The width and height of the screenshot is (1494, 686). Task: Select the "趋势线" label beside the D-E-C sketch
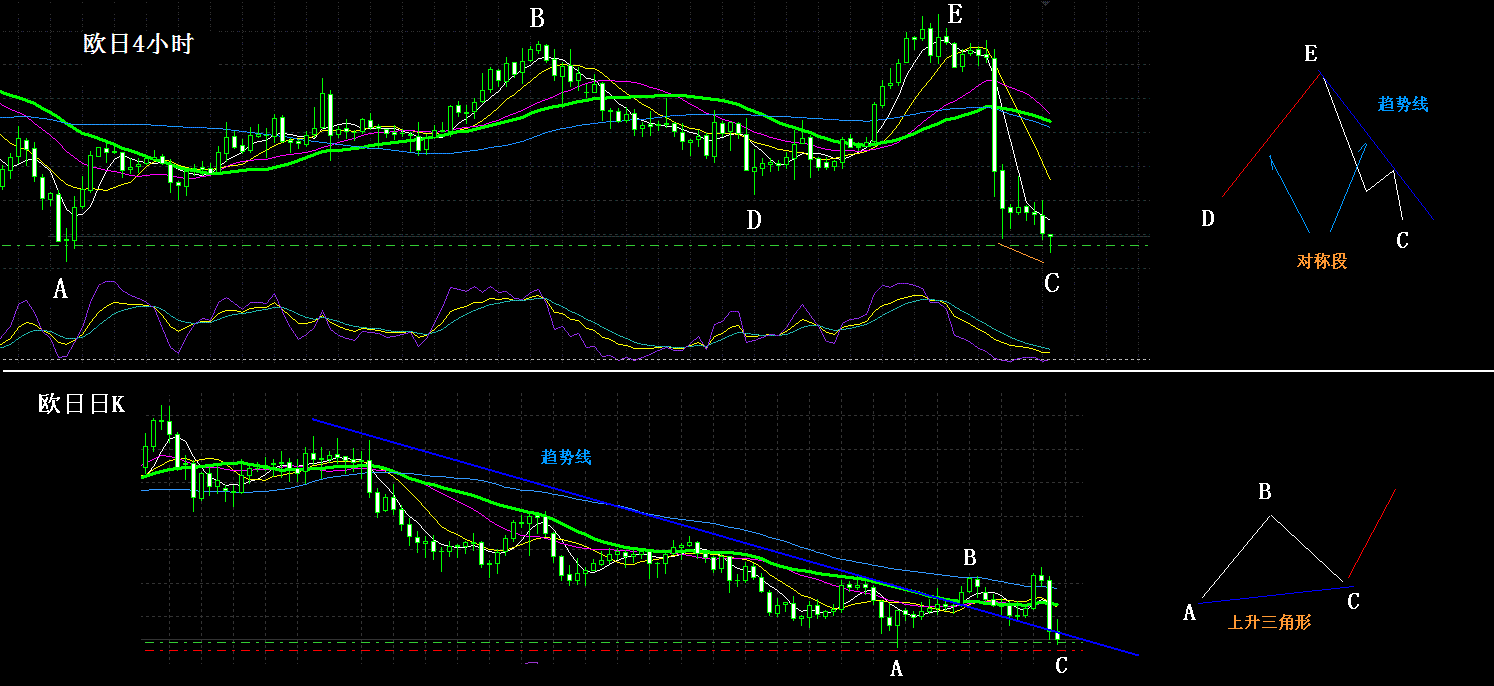click(x=1402, y=104)
